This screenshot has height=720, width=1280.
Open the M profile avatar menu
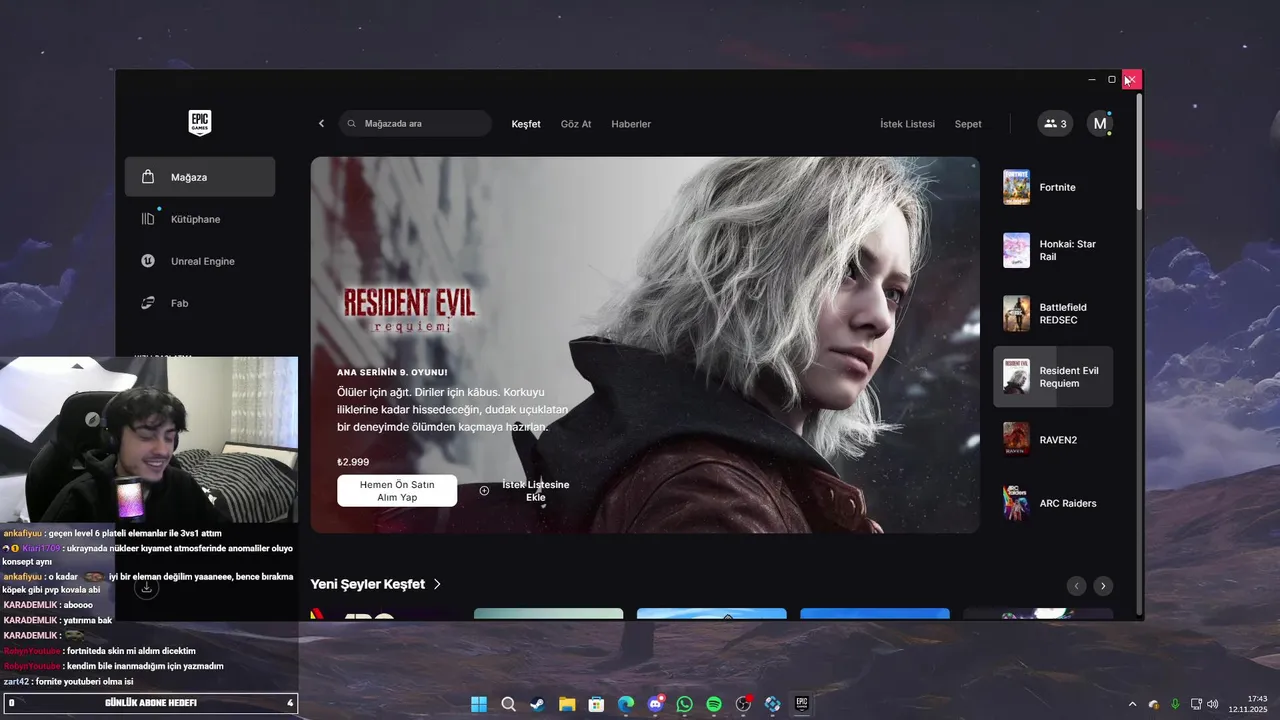[x=1100, y=124]
